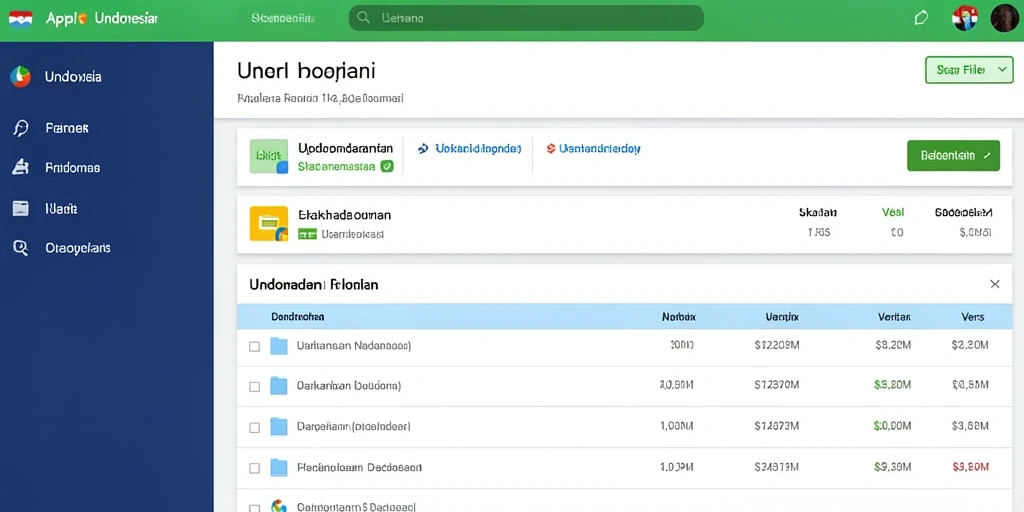Open the Darpafiann row name
The width and height of the screenshot is (1024, 512).
point(353,426)
